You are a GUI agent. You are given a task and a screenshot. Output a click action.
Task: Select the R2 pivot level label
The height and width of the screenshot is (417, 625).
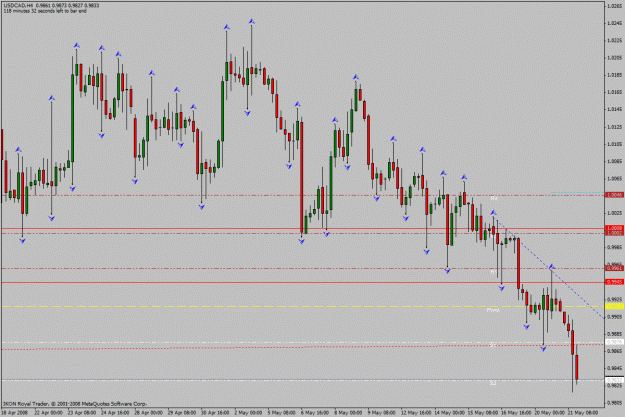coord(493,198)
